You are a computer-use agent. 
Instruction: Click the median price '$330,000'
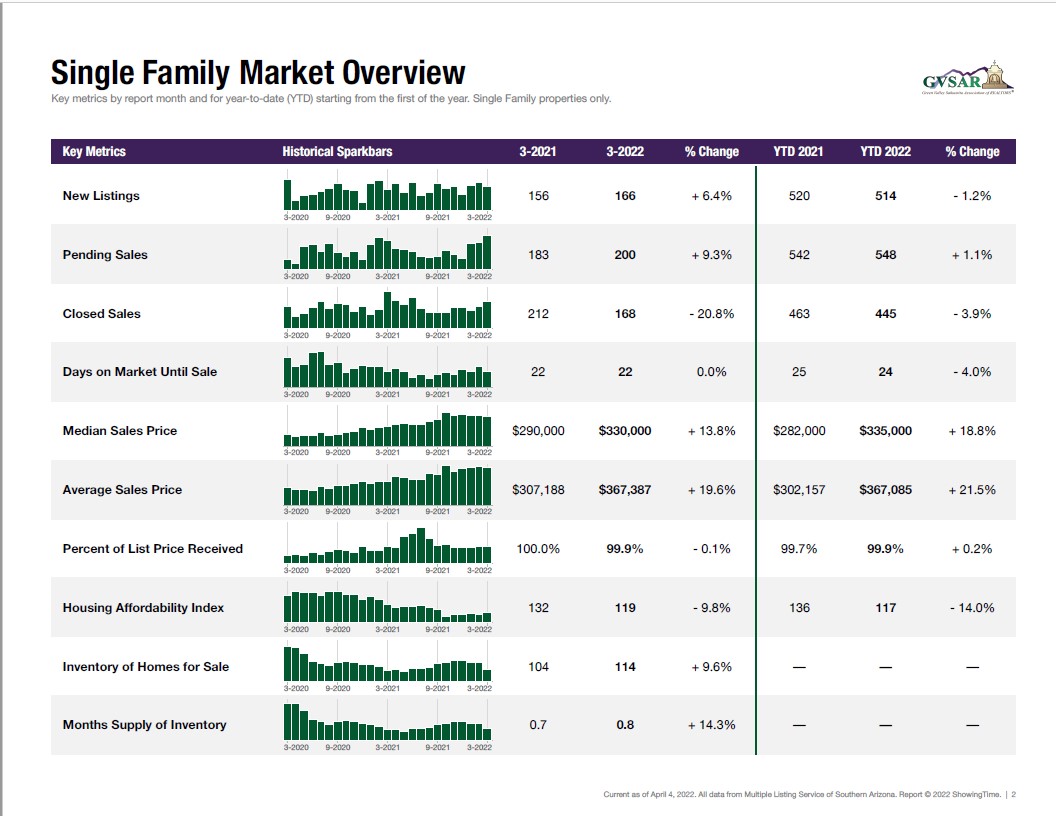625,431
